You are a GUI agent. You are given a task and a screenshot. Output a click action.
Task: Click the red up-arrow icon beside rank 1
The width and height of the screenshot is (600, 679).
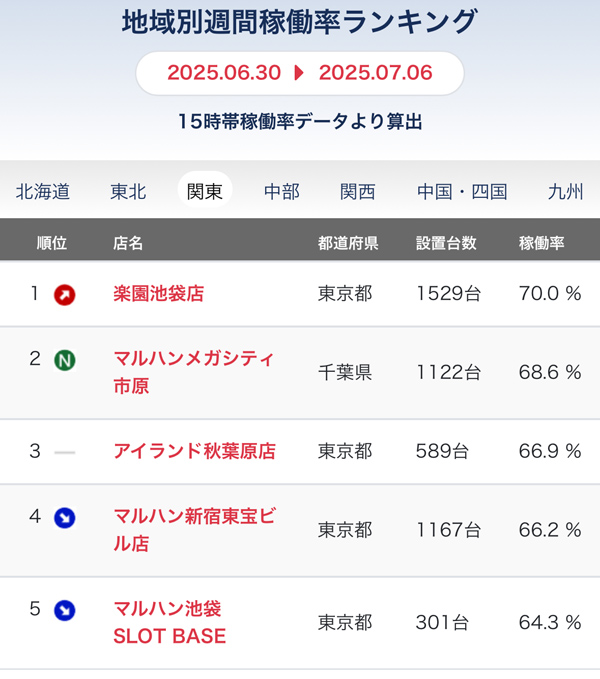pyautogui.click(x=65, y=295)
